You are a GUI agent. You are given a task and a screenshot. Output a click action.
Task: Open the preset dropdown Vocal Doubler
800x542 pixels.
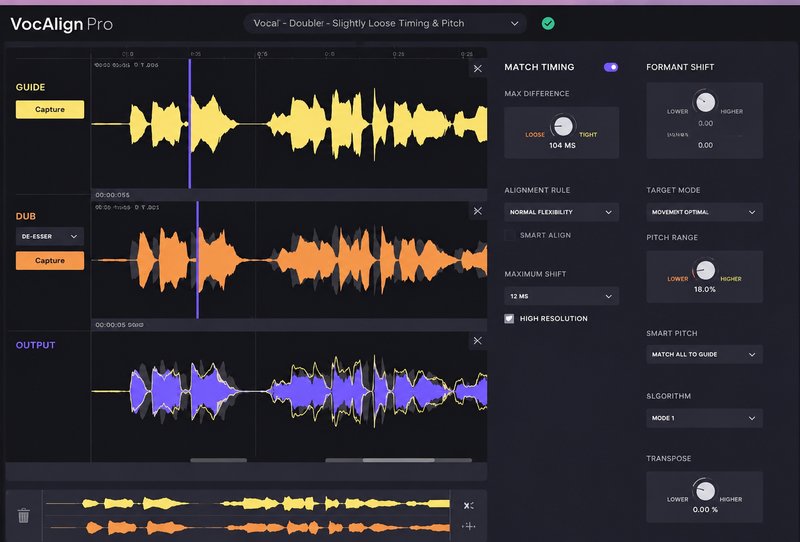[385, 23]
